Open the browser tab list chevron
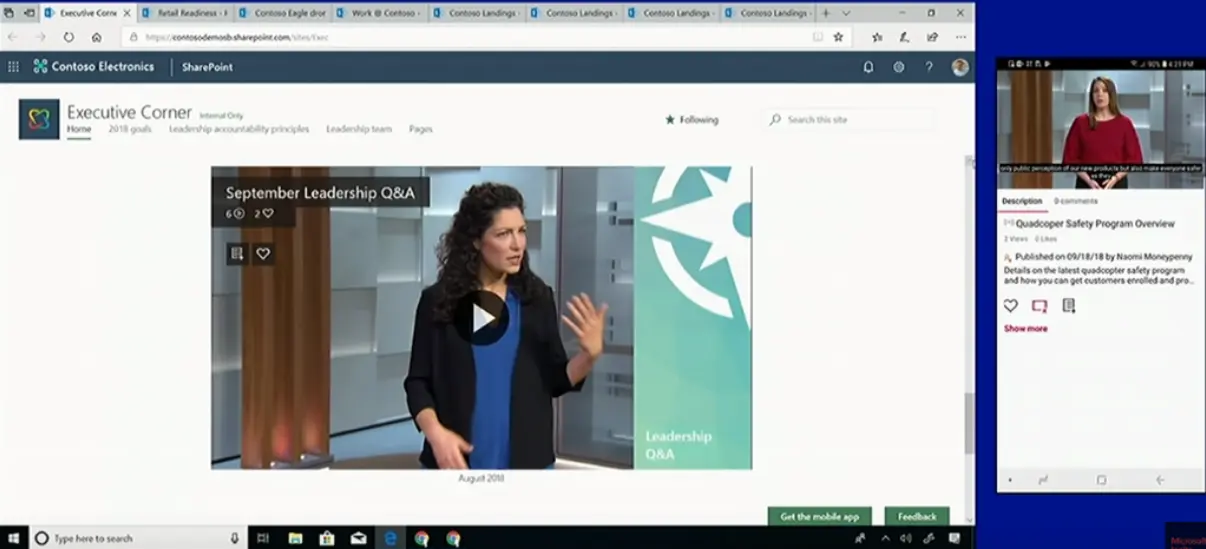This screenshot has height=549, width=1206. point(846,13)
